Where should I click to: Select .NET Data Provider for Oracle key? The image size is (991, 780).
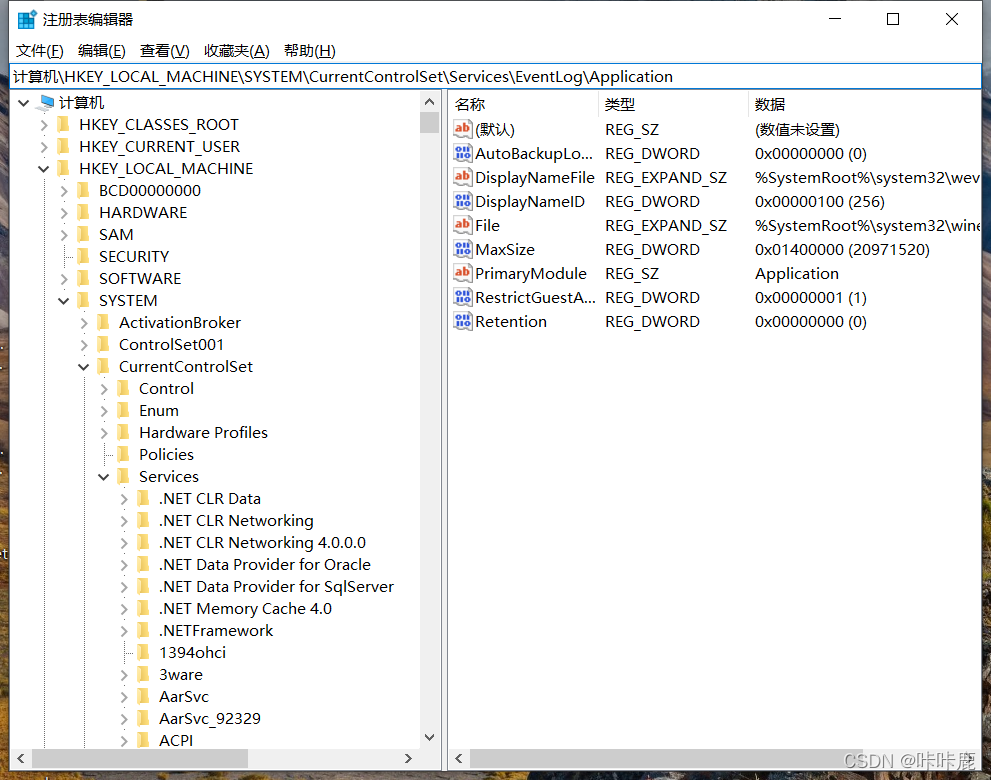coord(264,564)
